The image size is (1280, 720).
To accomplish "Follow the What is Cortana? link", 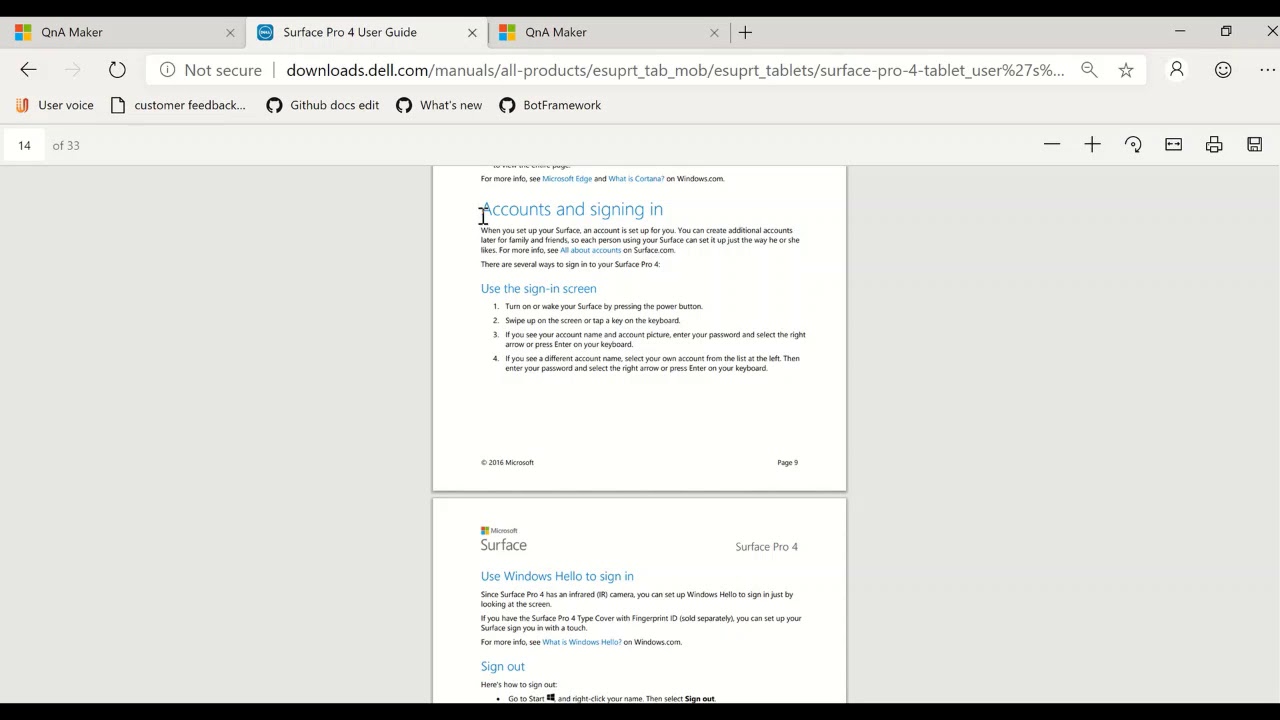I will (x=636, y=179).
